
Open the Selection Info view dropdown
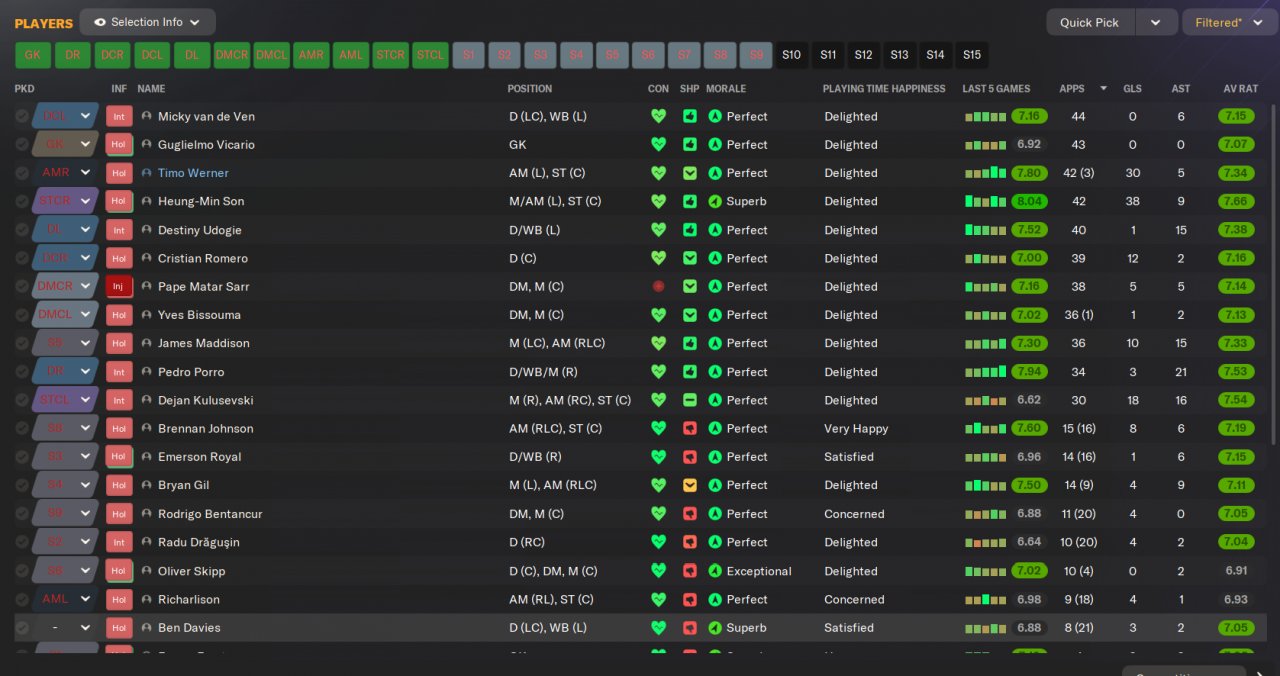pos(147,22)
